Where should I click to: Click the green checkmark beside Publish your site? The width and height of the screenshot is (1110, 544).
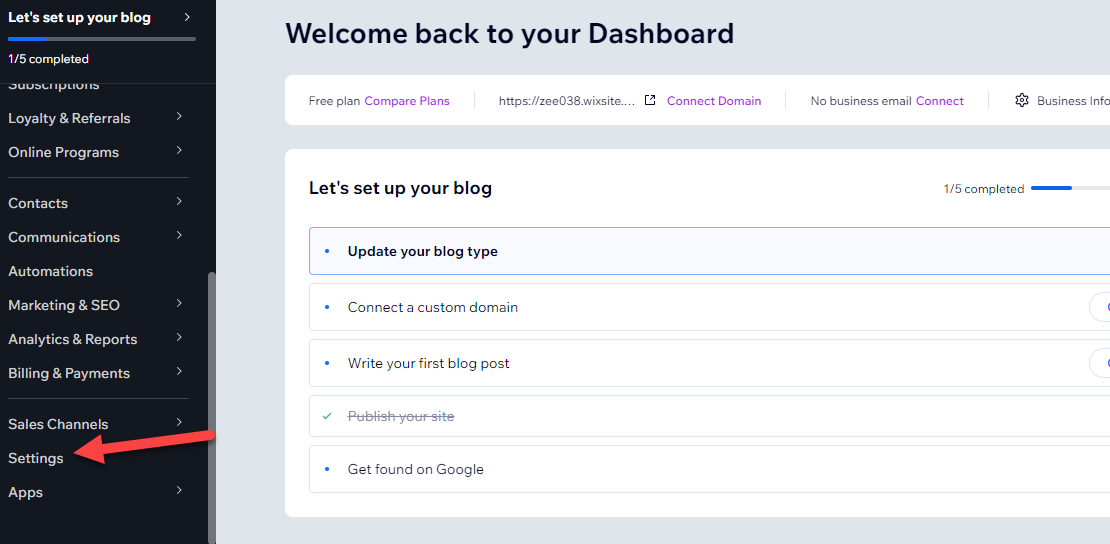(326, 416)
